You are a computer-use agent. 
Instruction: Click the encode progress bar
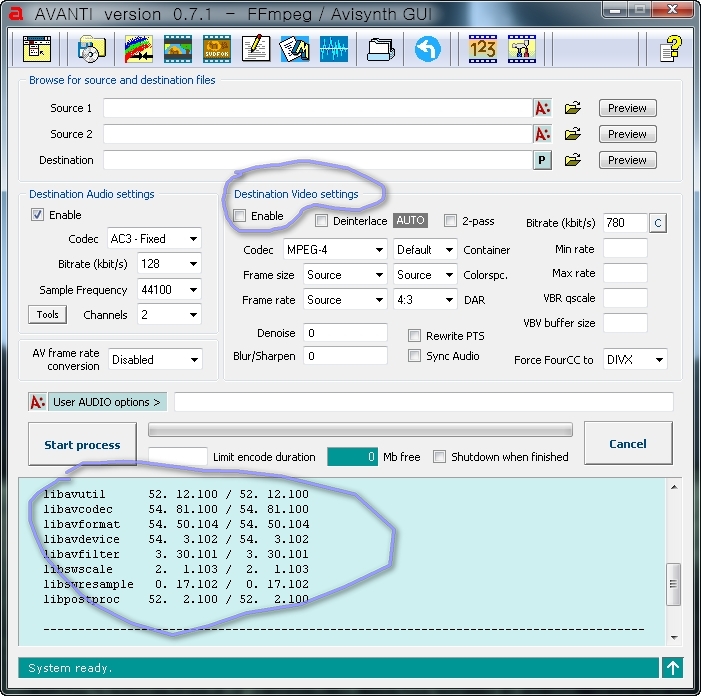[x=360, y=430]
